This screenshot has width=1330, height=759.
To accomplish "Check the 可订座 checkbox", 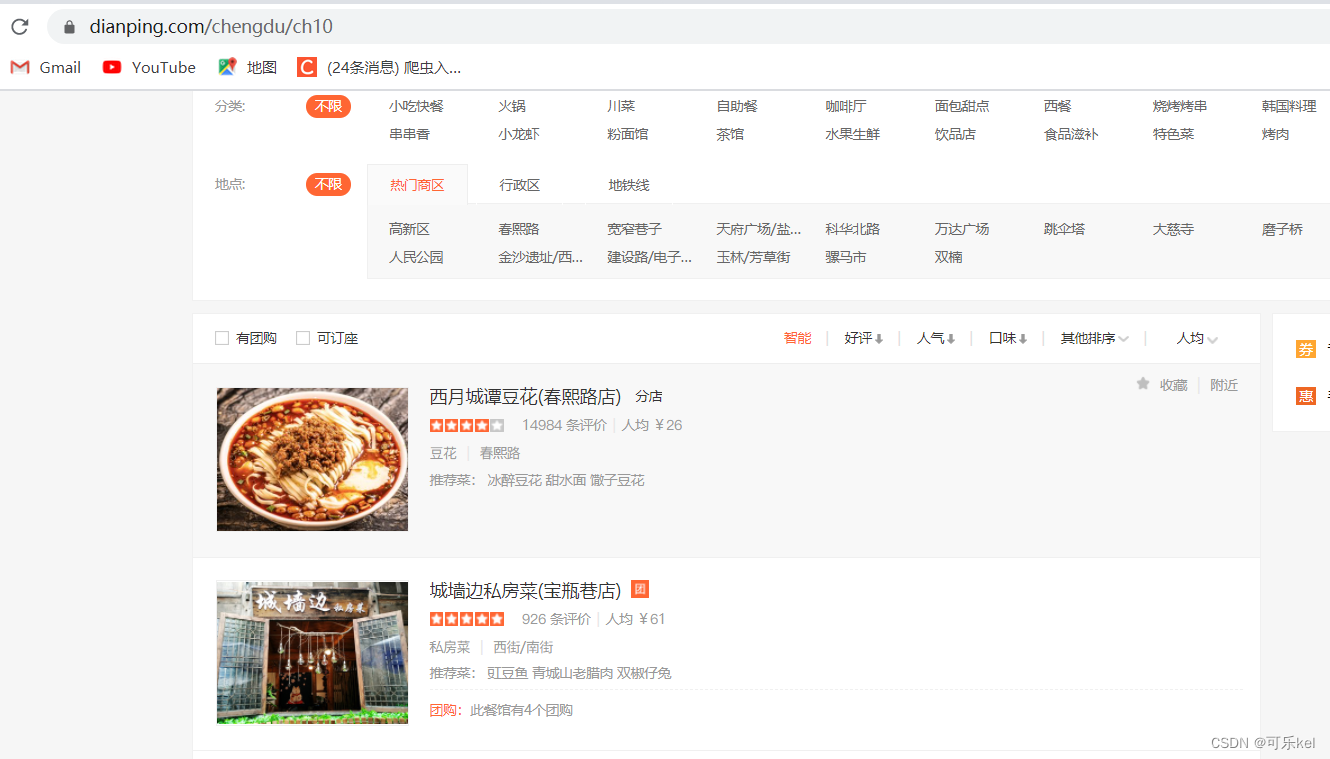I will coord(303,338).
